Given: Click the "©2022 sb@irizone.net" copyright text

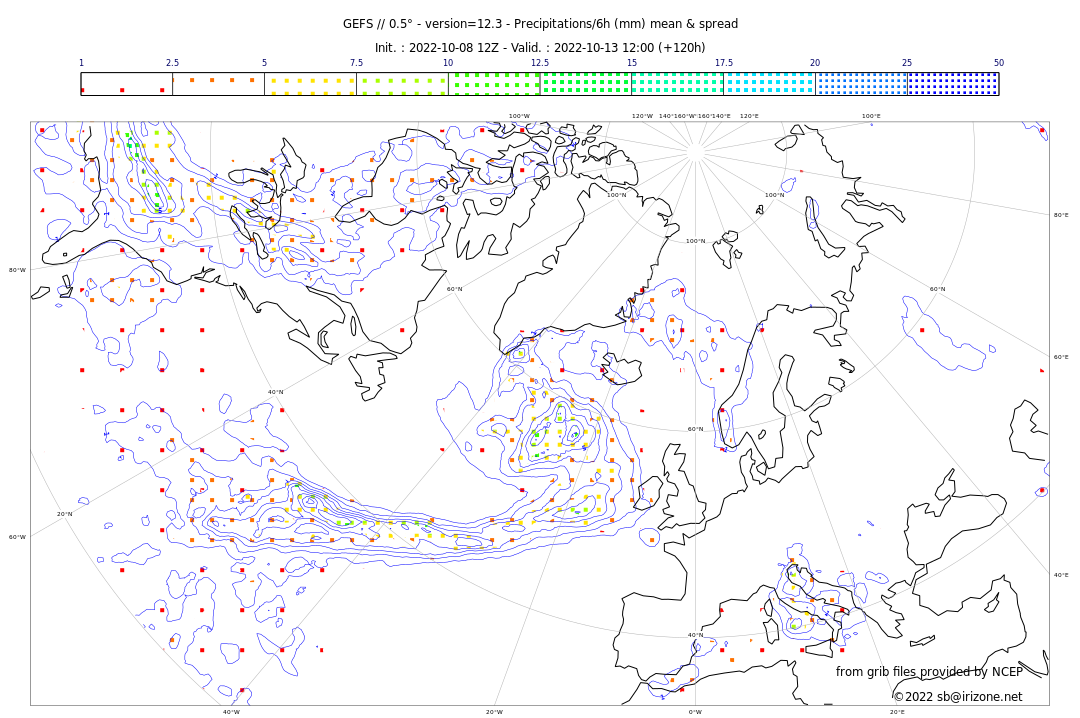Looking at the screenshot, I should coord(957,697).
